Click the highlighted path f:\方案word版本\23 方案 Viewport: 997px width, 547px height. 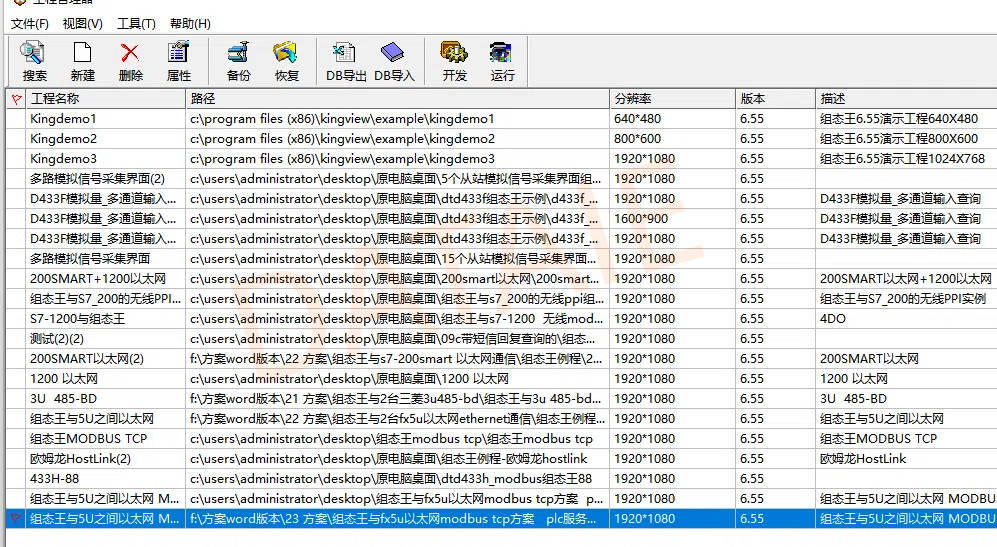coord(393,519)
